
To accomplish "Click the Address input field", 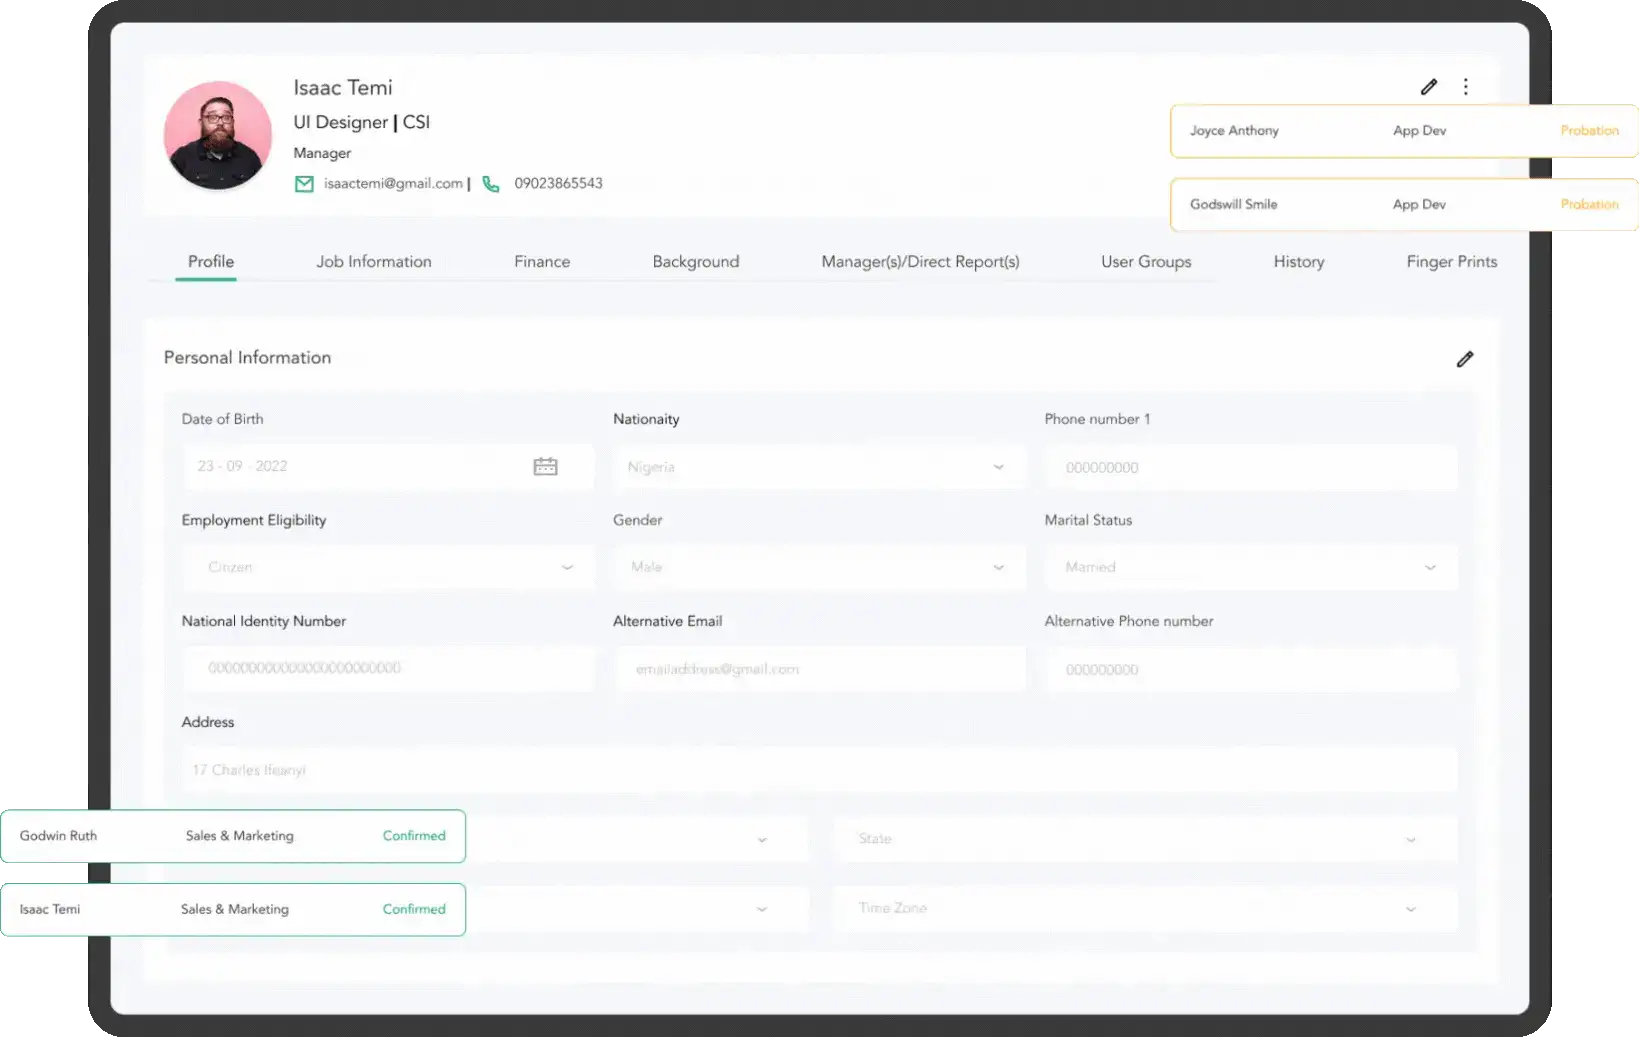I will 818,770.
